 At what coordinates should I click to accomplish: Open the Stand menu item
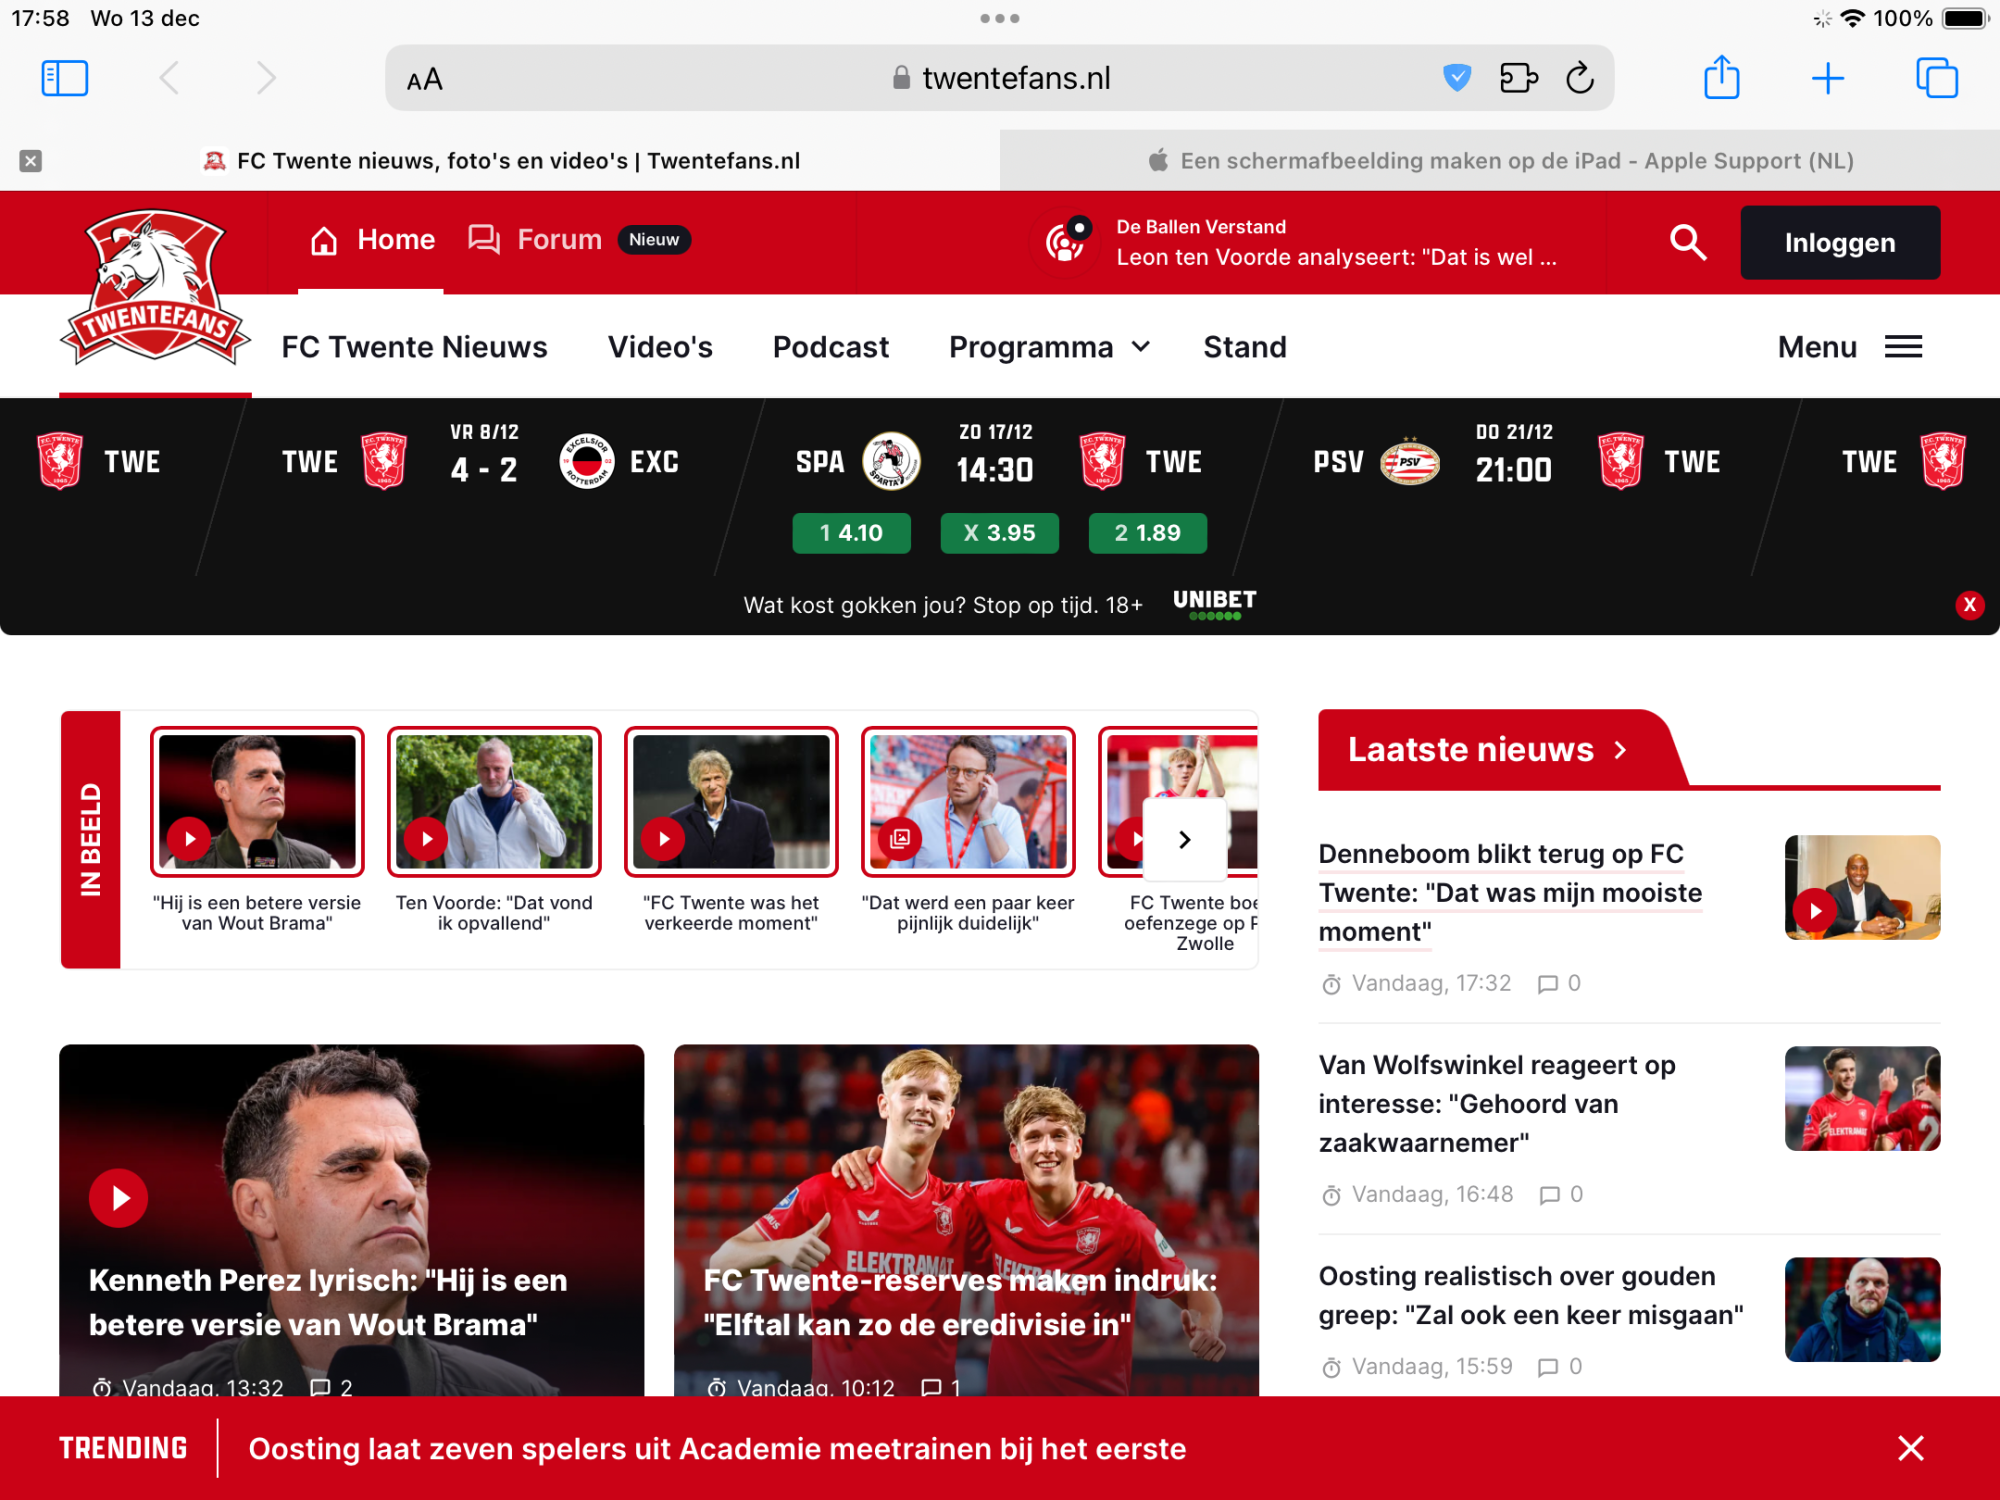coord(1244,347)
